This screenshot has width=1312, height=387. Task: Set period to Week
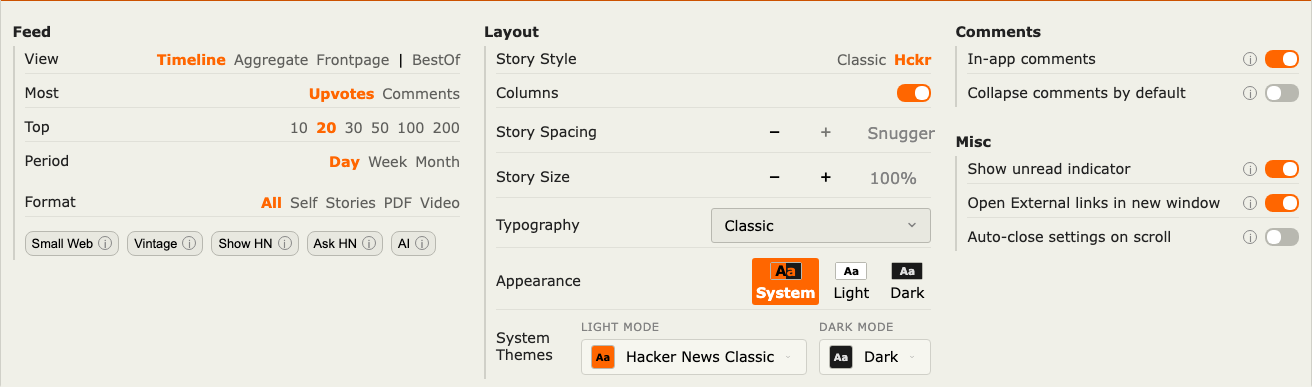tap(388, 162)
